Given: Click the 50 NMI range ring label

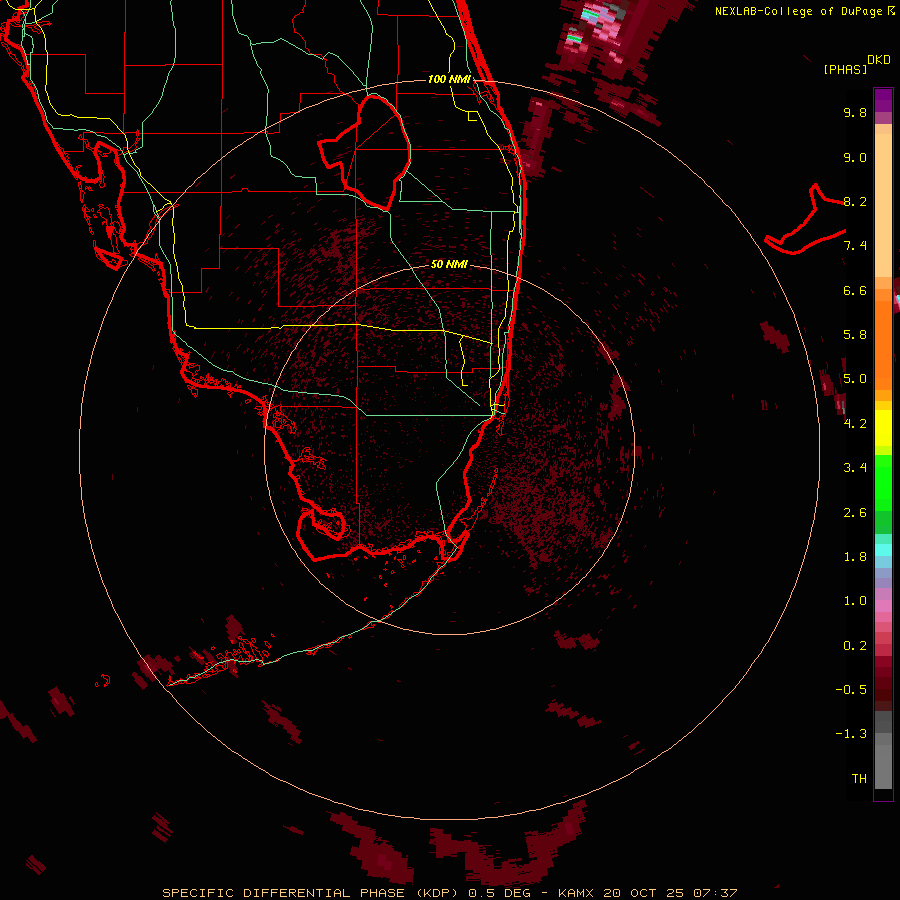Looking at the screenshot, I should (449, 264).
